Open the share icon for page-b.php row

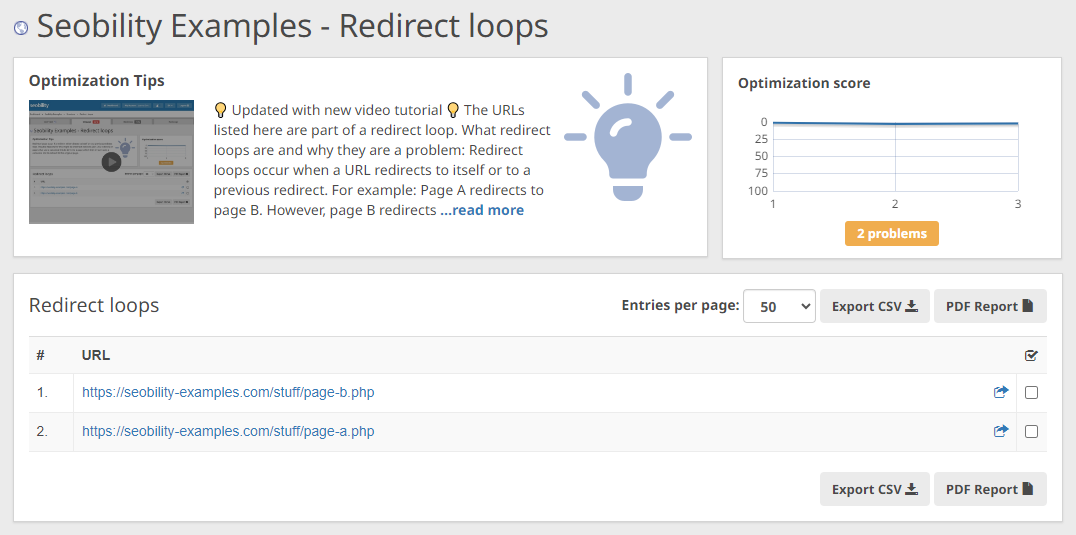pyautogui.click(x=1001, y=392)
